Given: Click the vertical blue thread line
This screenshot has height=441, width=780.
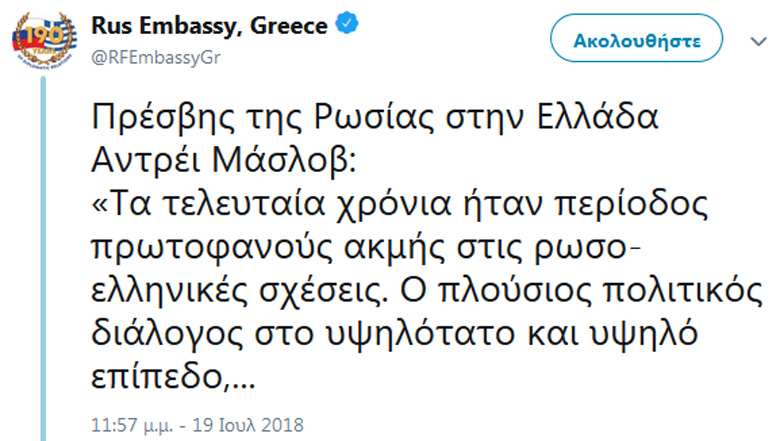Looking at the screenshot, I should pos(43,259).
